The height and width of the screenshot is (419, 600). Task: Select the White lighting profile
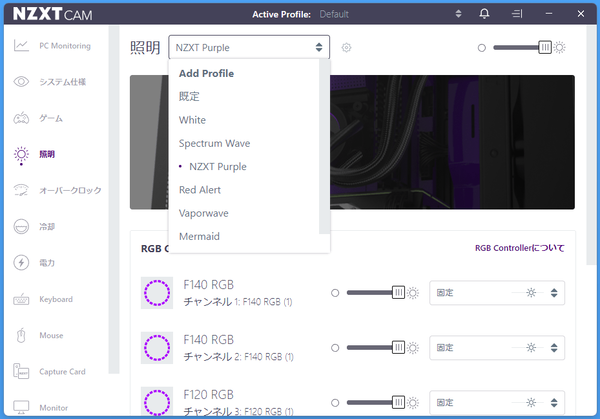192,120
